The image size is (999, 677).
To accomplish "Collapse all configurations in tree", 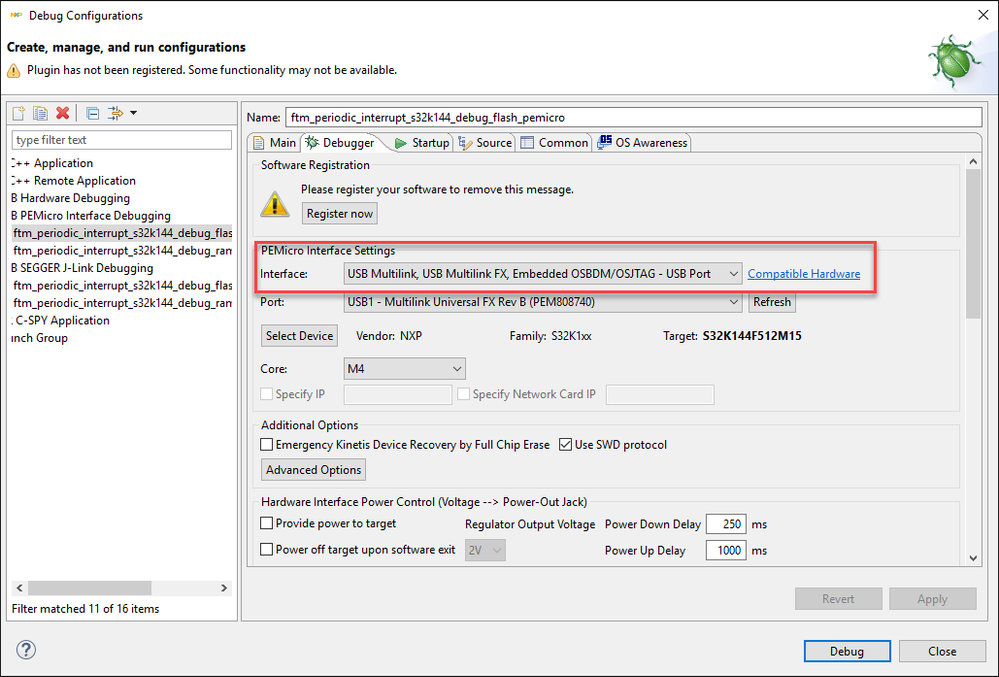I will coord(93,113).
